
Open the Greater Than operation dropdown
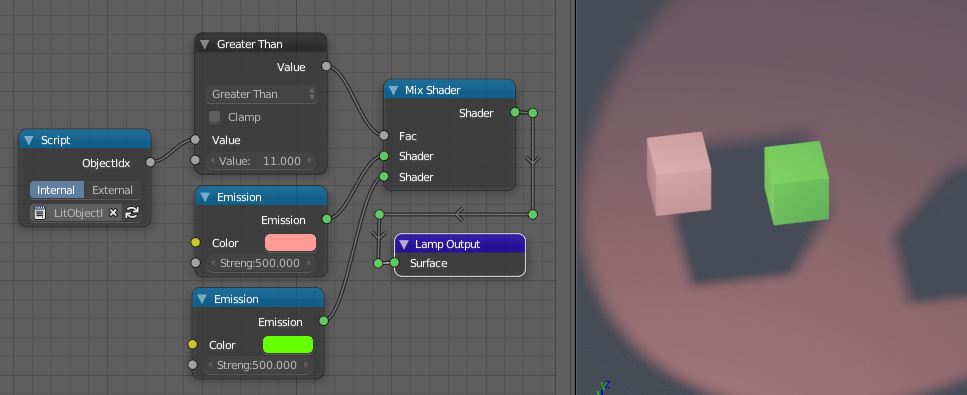261,94
